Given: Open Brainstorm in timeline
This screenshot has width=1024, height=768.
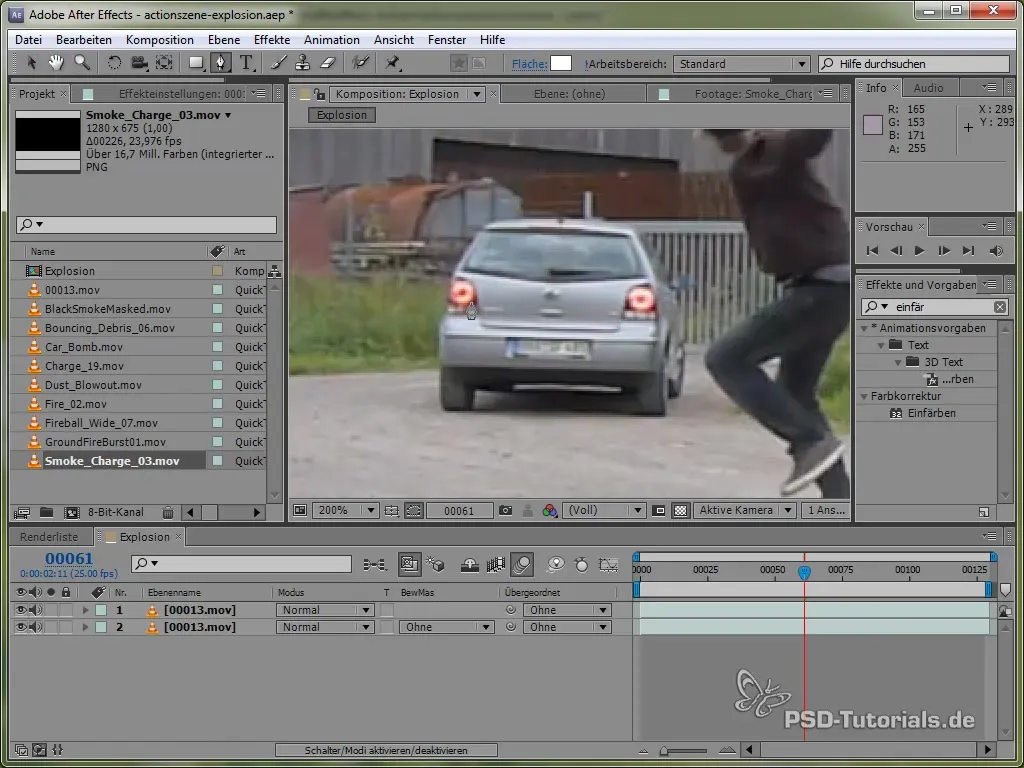Looking at the screenshot, I should tap(556, 565).
